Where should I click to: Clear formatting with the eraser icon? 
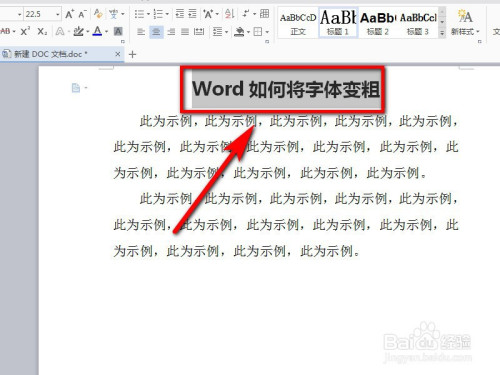(98, 14)
